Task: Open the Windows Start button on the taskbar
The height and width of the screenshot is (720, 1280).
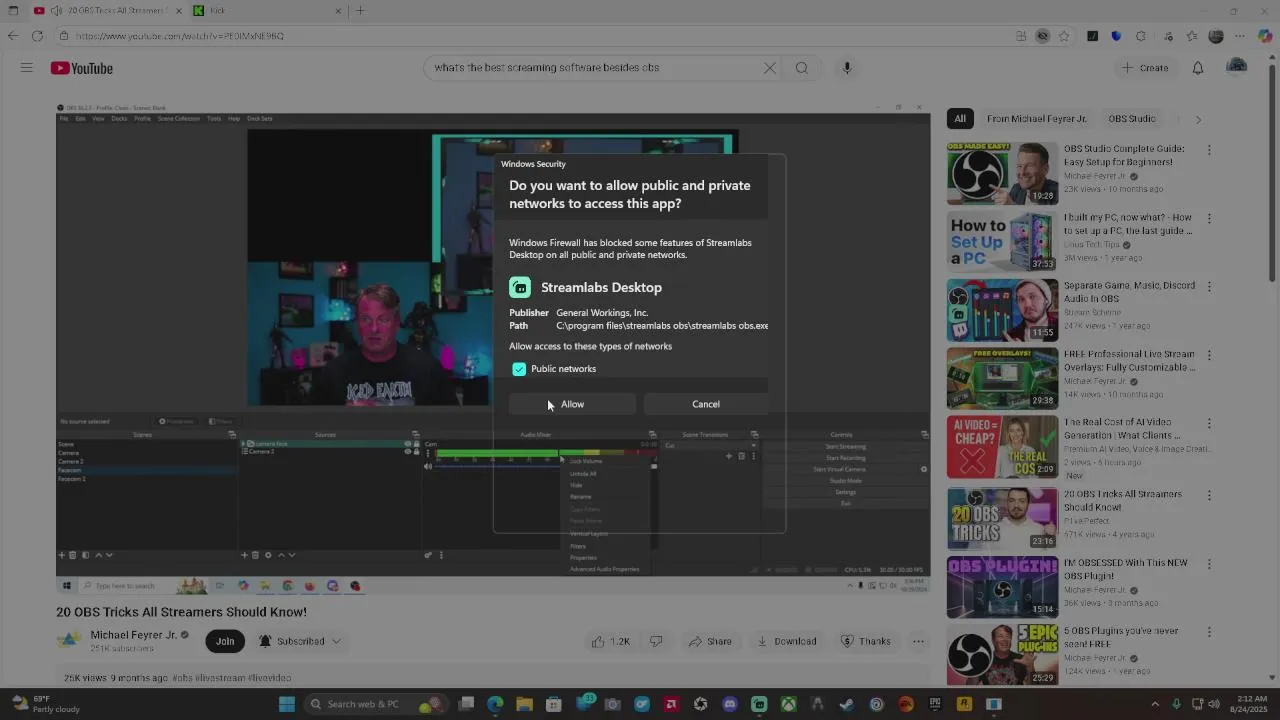Action: pos(287,704)
